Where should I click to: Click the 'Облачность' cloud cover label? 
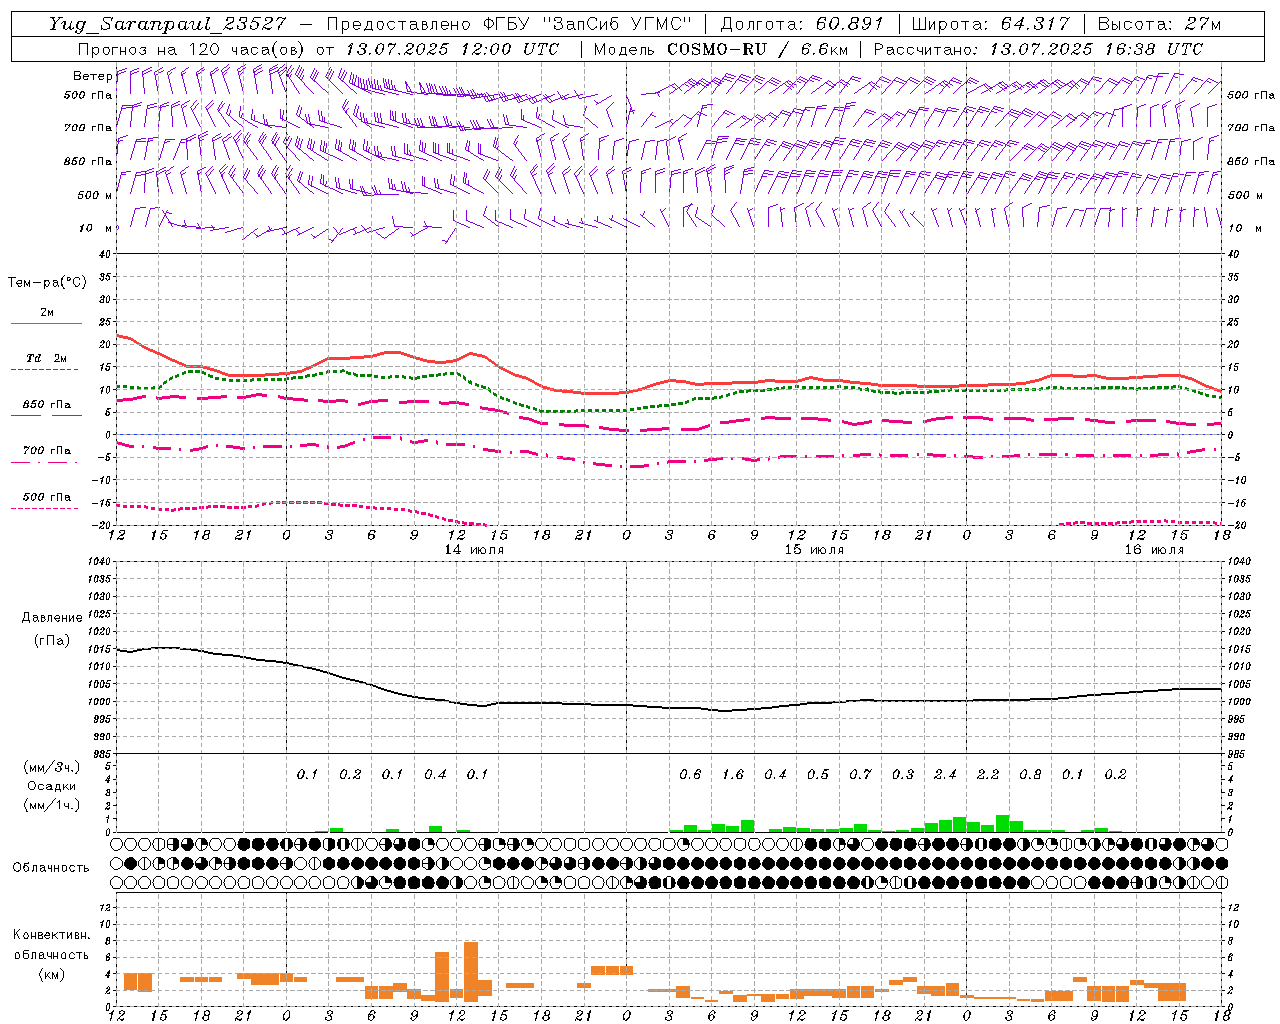[x=51, y=868]
